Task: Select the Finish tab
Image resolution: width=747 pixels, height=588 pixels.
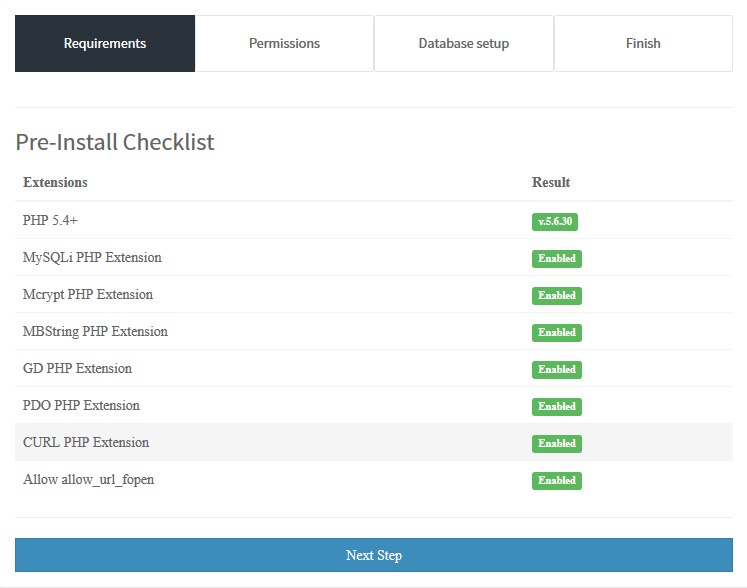Action: [643, 43]
